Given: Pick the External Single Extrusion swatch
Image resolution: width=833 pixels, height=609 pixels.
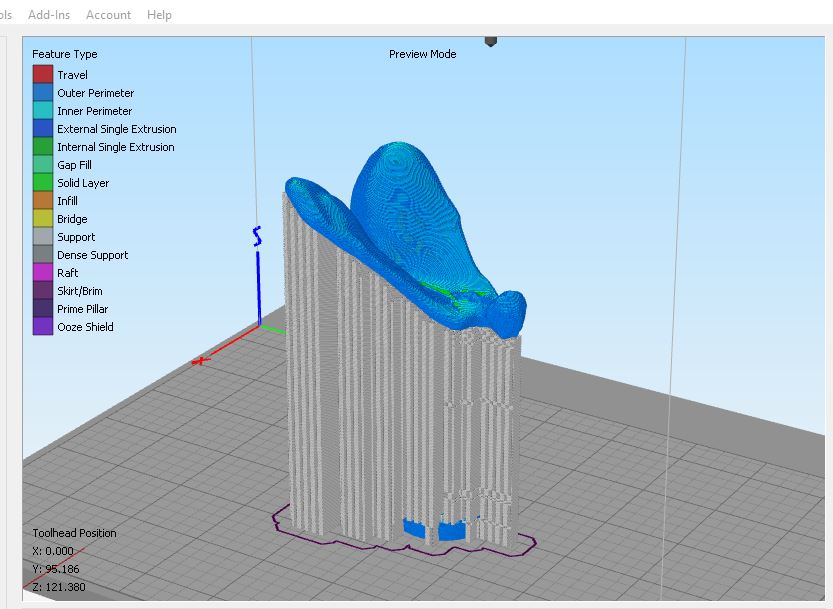Looking at the screenshot, I should pos(43,129).
